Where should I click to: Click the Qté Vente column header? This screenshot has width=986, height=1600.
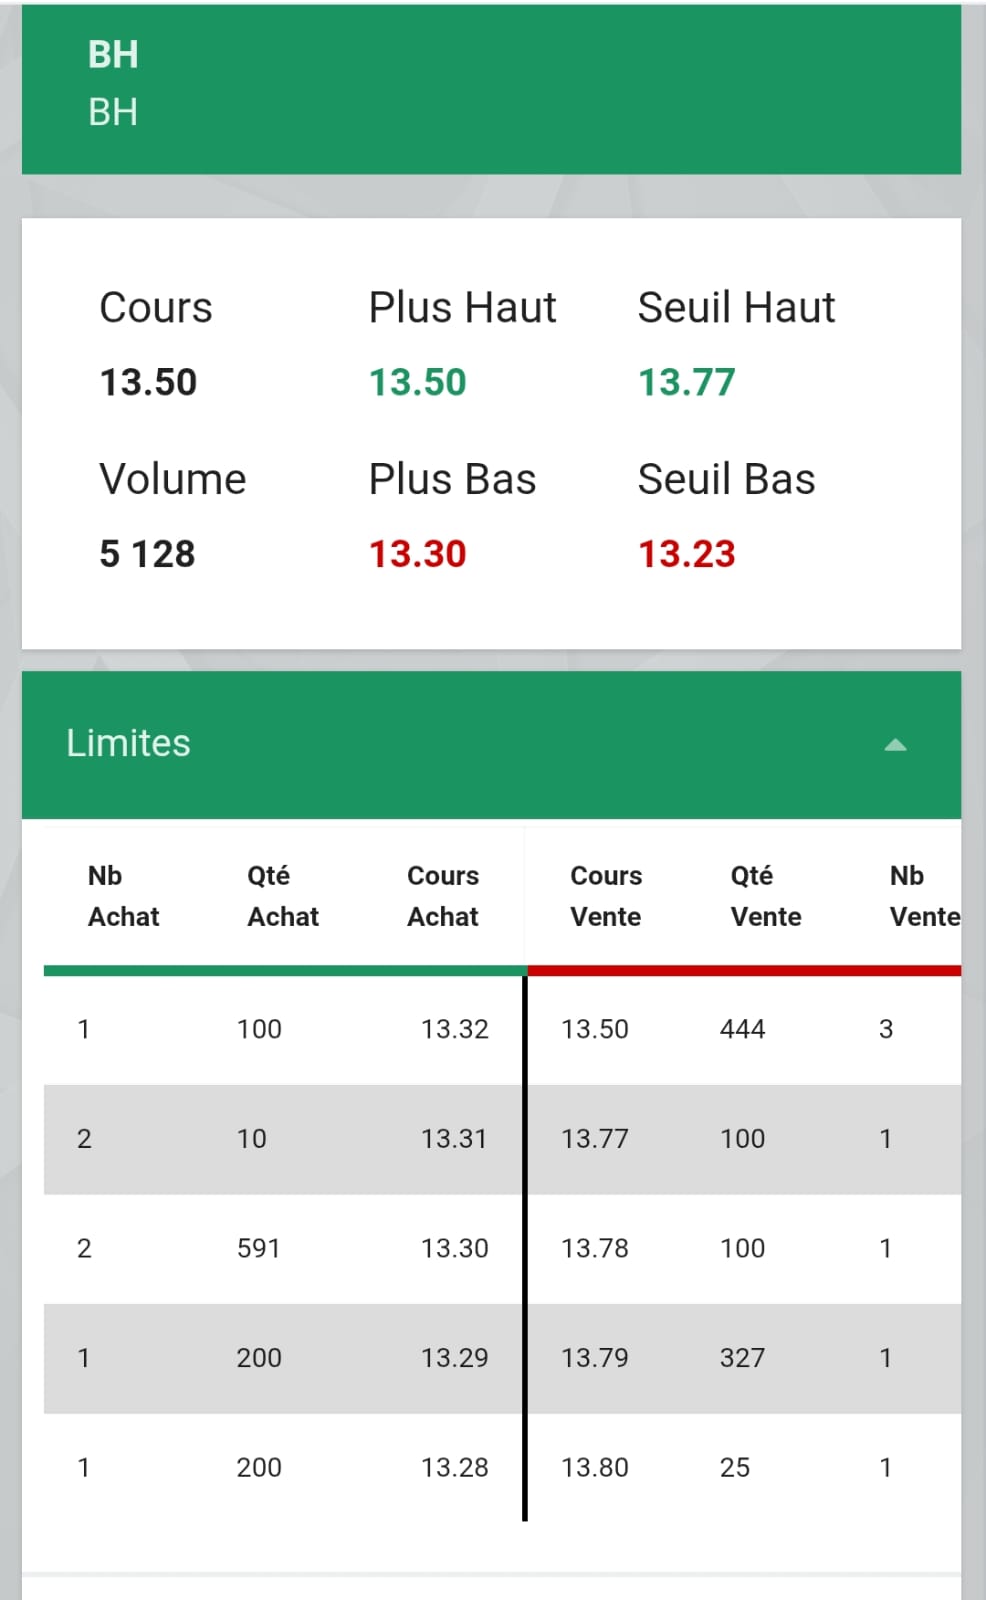tap(766, 896)
